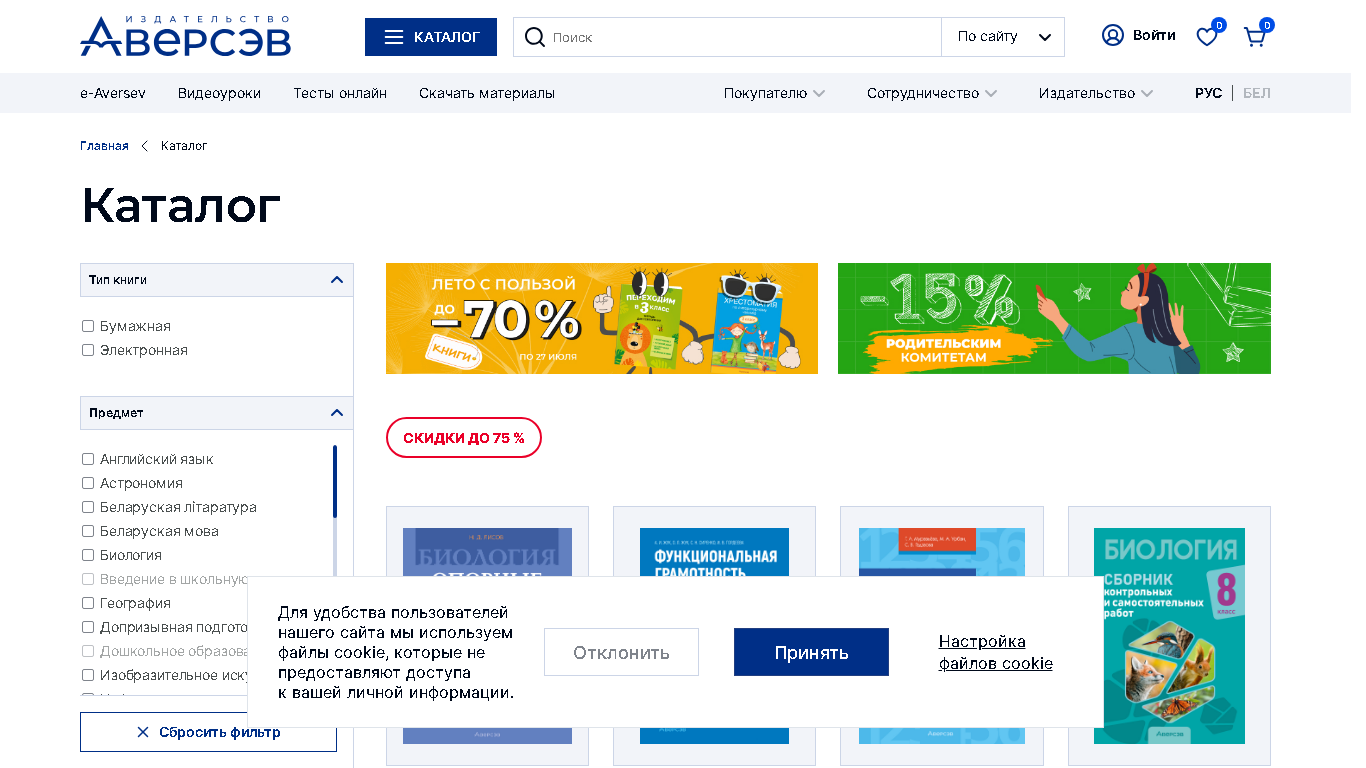Go to Видеоуроки section
The image size is (1366, 768).
(x=219, y=93)
